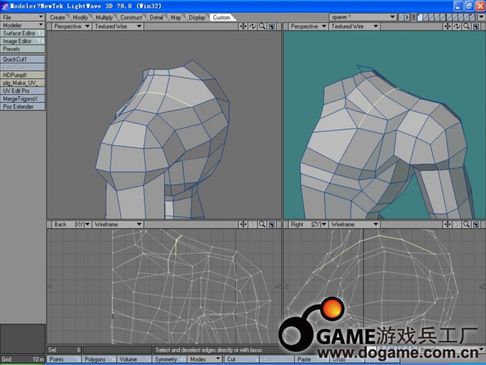The width and height of the screenshot is (486, 365).
Task: Click the zoom magnifier icon of the gray Perspective viewport
Action: pos(262,26)
